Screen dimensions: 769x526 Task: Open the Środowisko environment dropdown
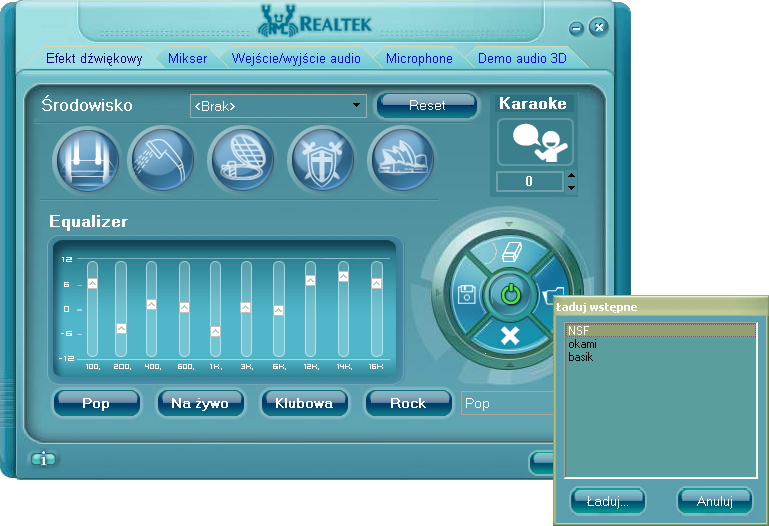[278, 106]
